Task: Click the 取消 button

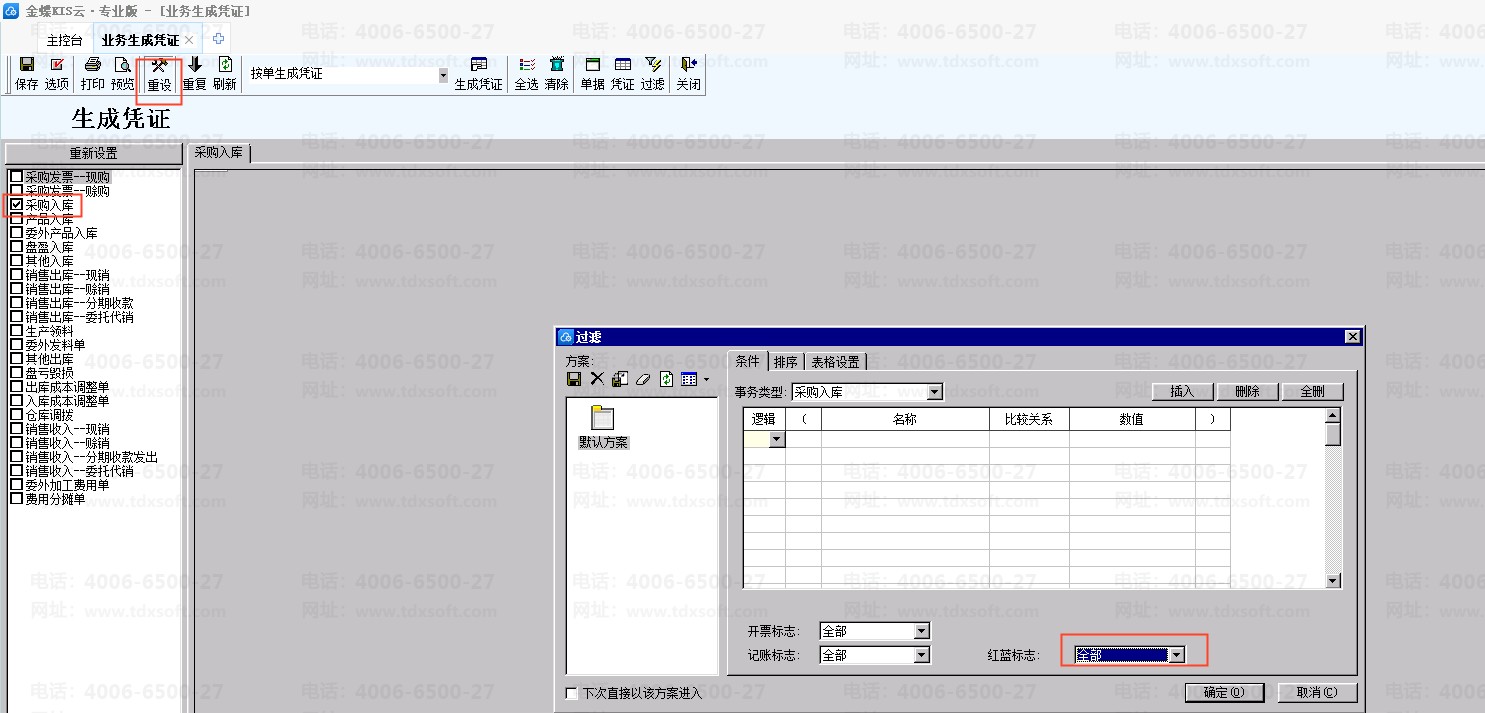Action: point(1317,692)
